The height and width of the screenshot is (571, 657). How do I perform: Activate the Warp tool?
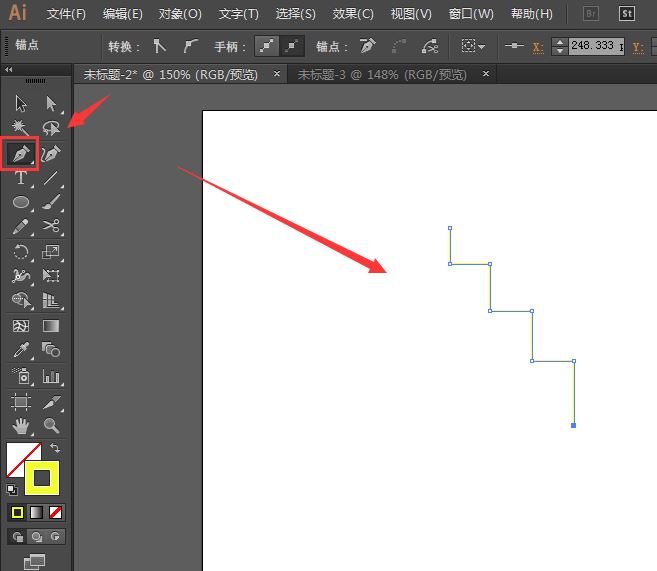click(21, 276)
